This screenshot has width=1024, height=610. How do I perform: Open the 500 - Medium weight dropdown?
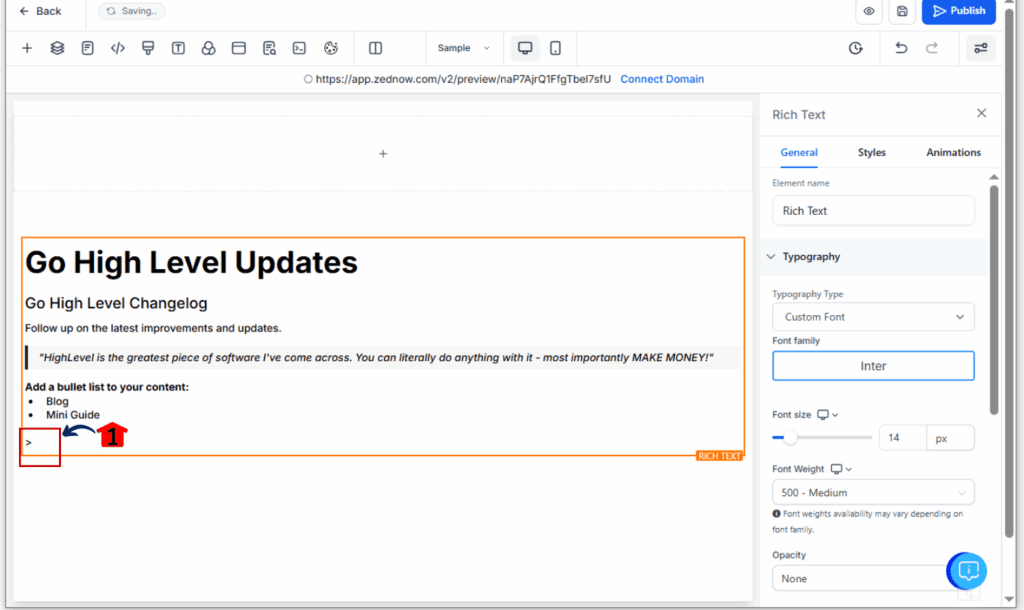[873, 492]
